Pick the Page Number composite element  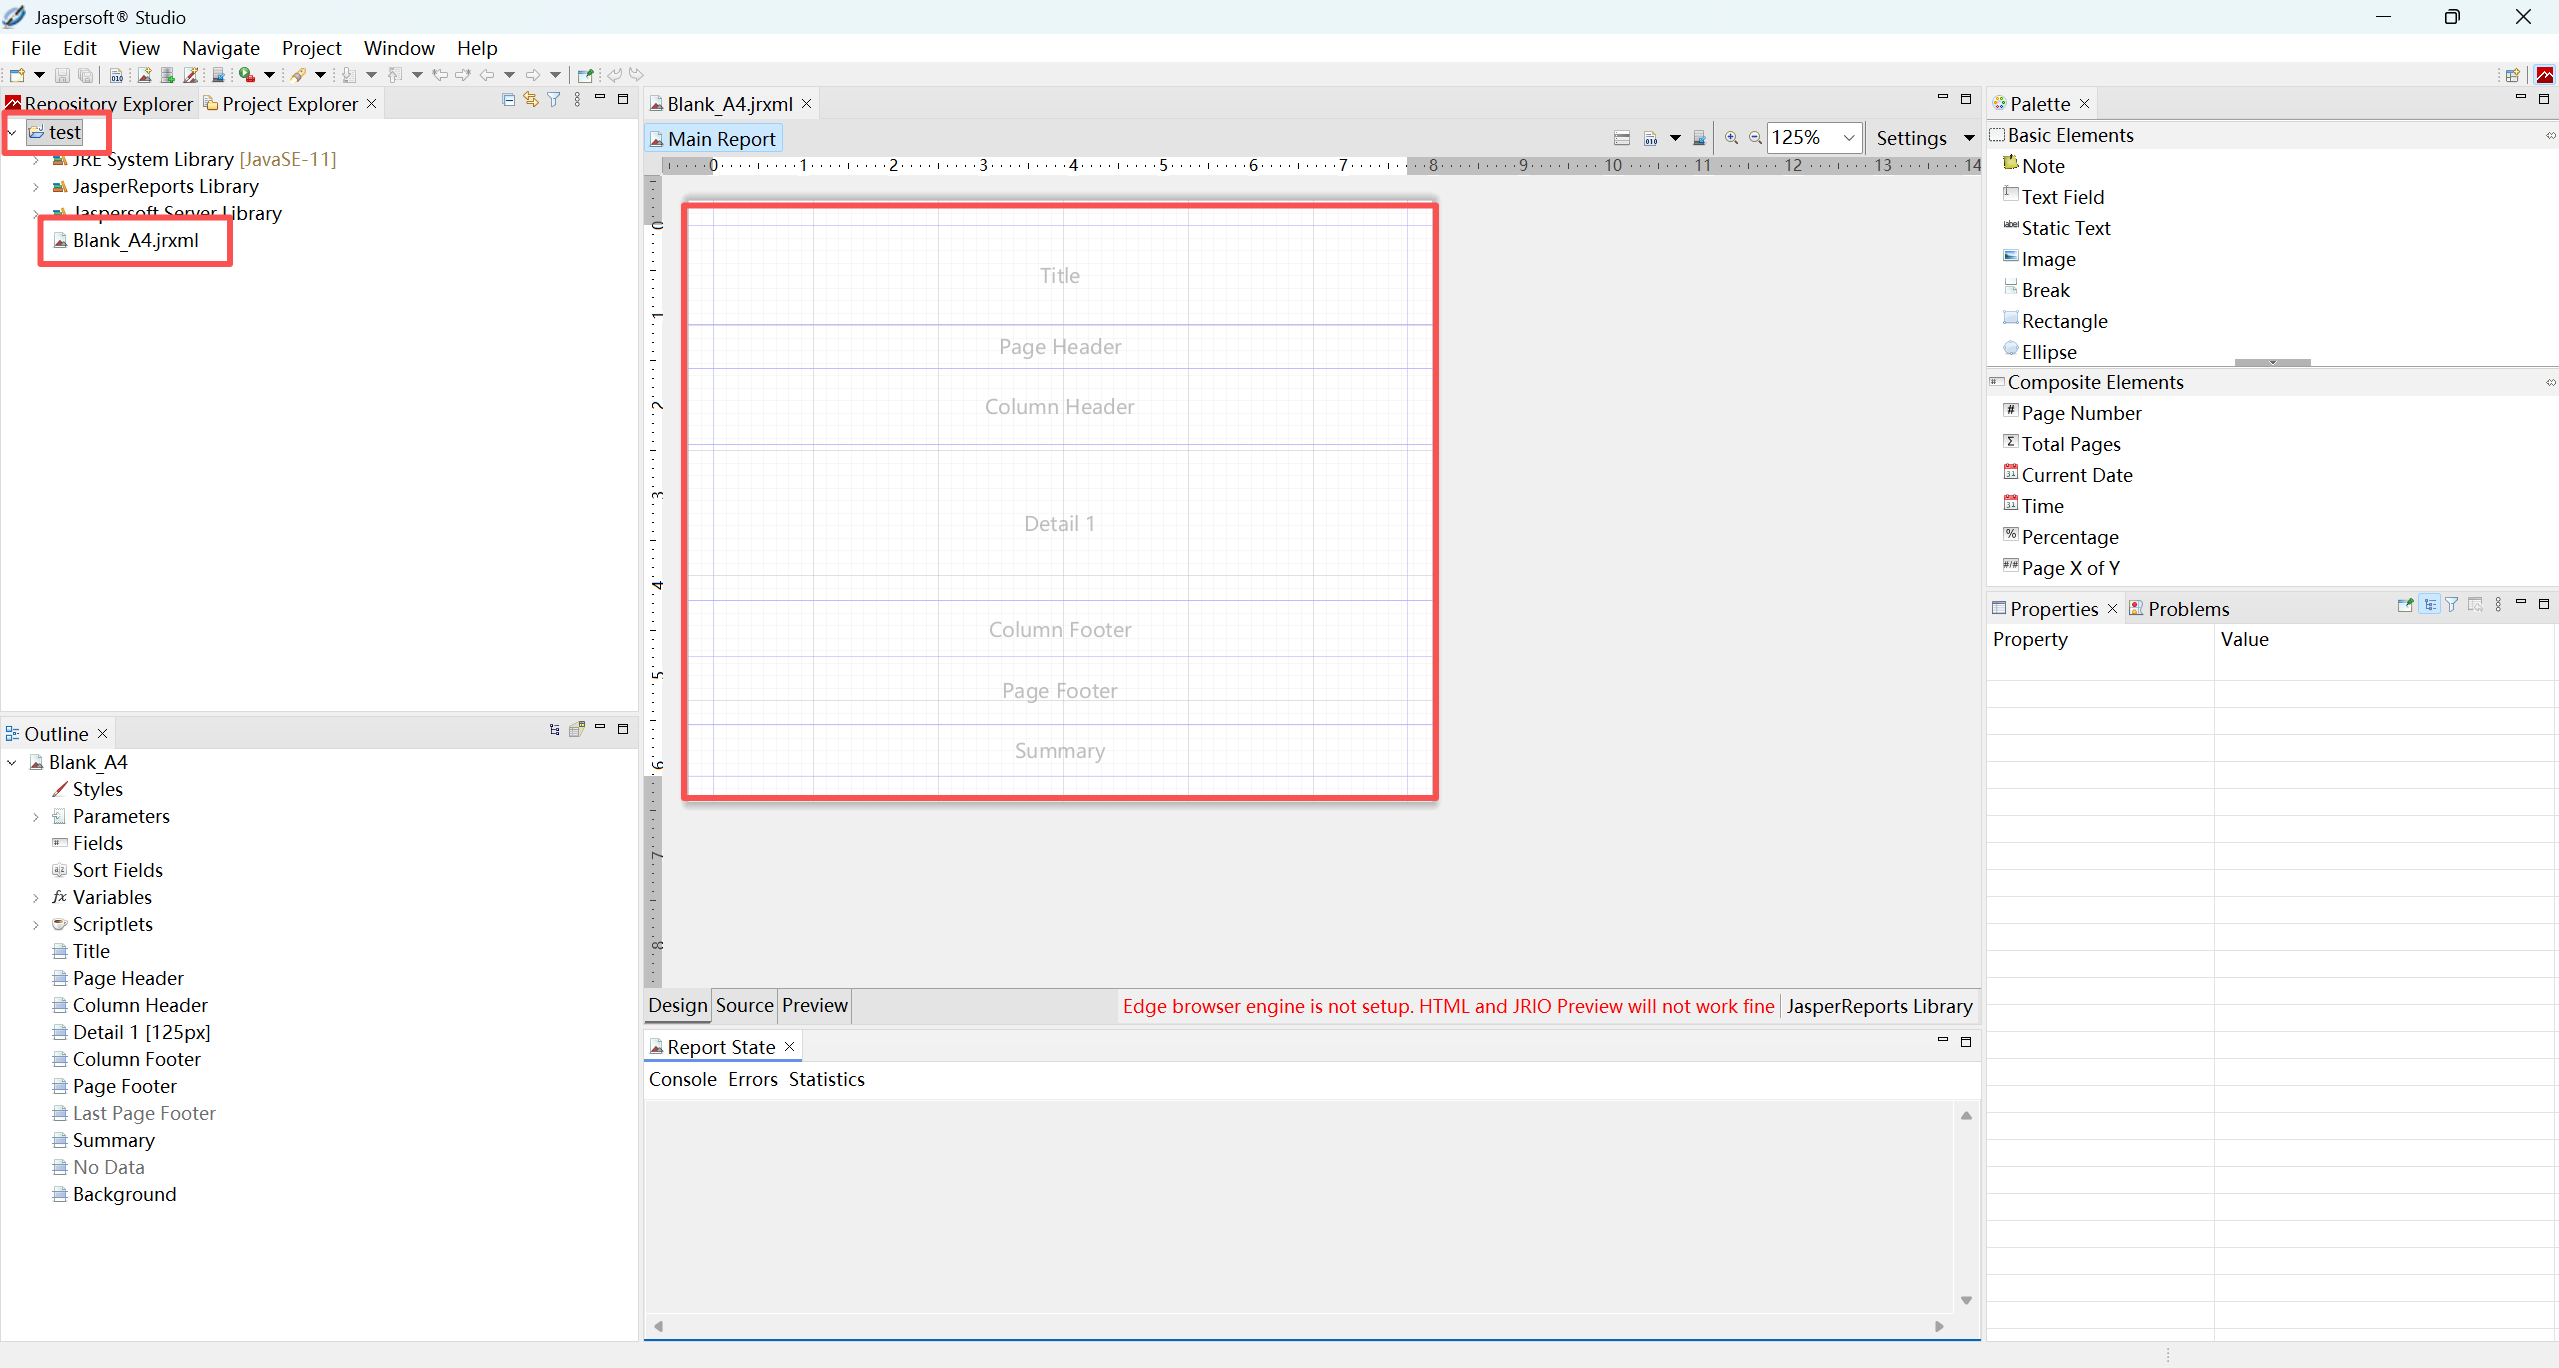[2080, 413]
